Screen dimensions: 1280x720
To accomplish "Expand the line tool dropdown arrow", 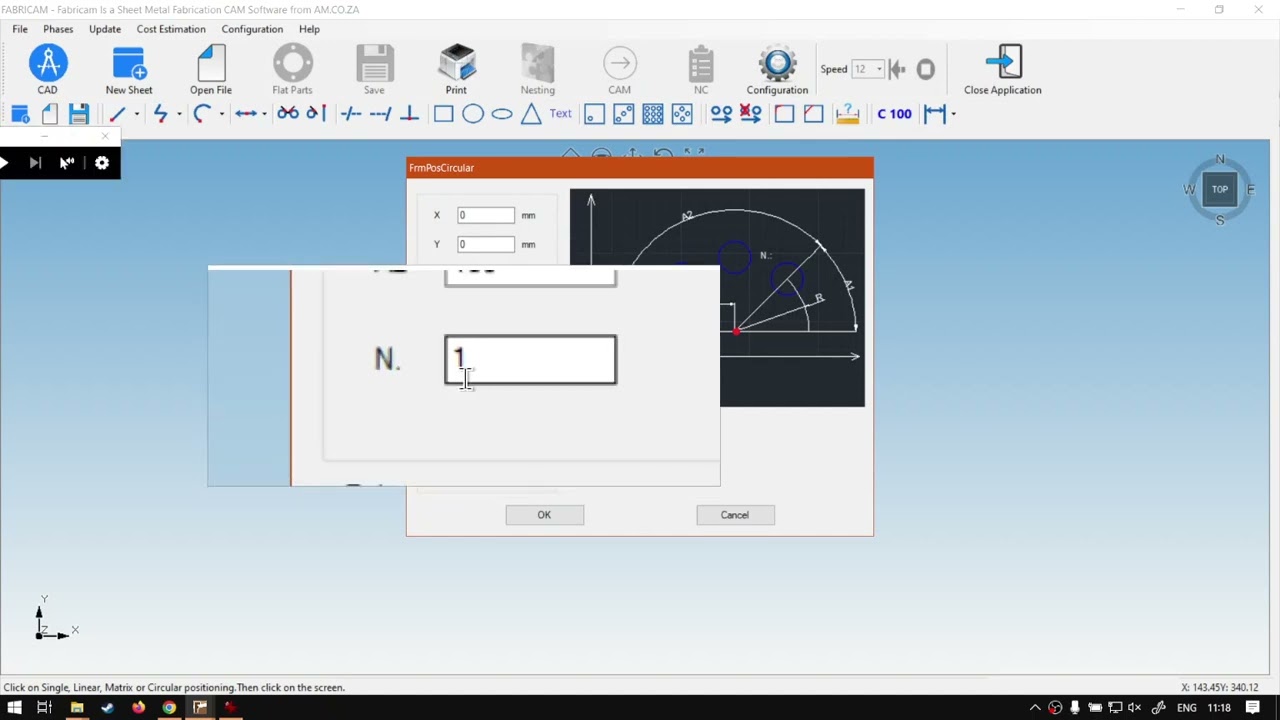I will pyautogui.click(x=137, y=114).
